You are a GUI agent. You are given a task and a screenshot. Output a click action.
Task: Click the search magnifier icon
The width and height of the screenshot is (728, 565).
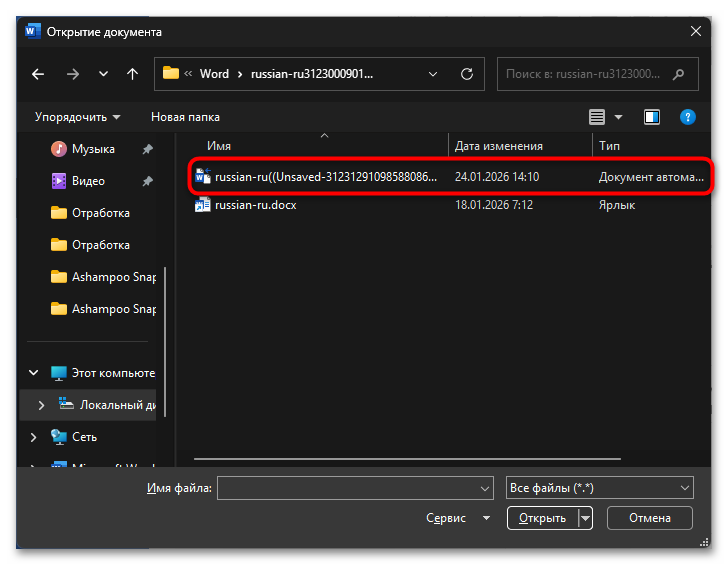click(x=679, y=74)
